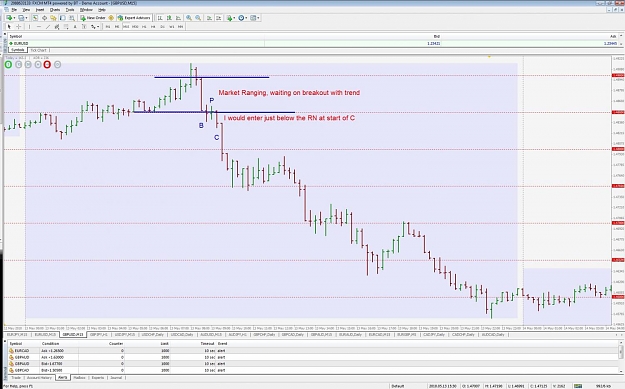This screenshot has height=389, width=625.
Task: Expand the Periods dropdown arrow
Action: (246, 18)
